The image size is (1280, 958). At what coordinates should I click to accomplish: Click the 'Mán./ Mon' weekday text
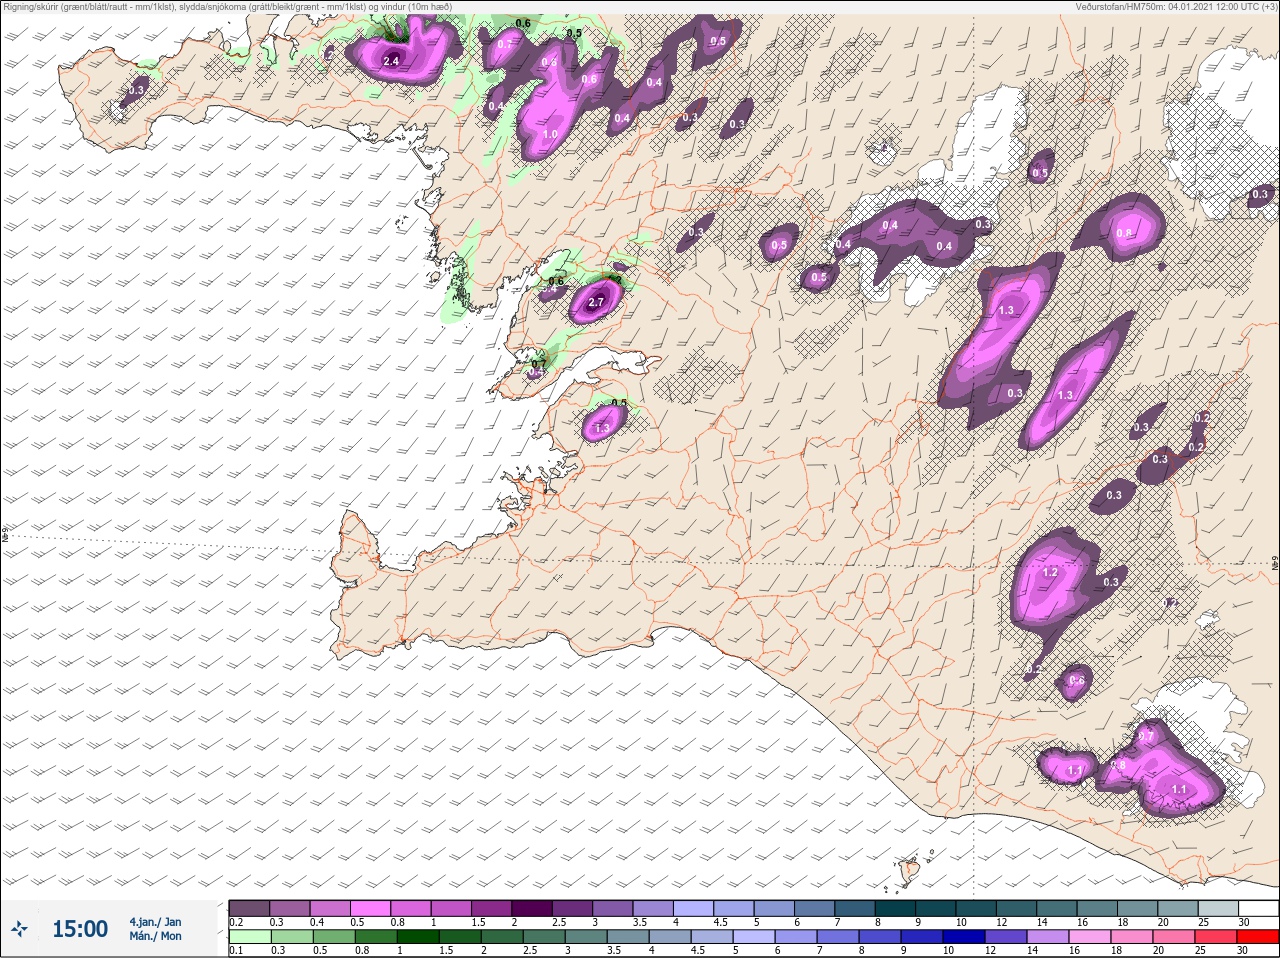point(155,936)
